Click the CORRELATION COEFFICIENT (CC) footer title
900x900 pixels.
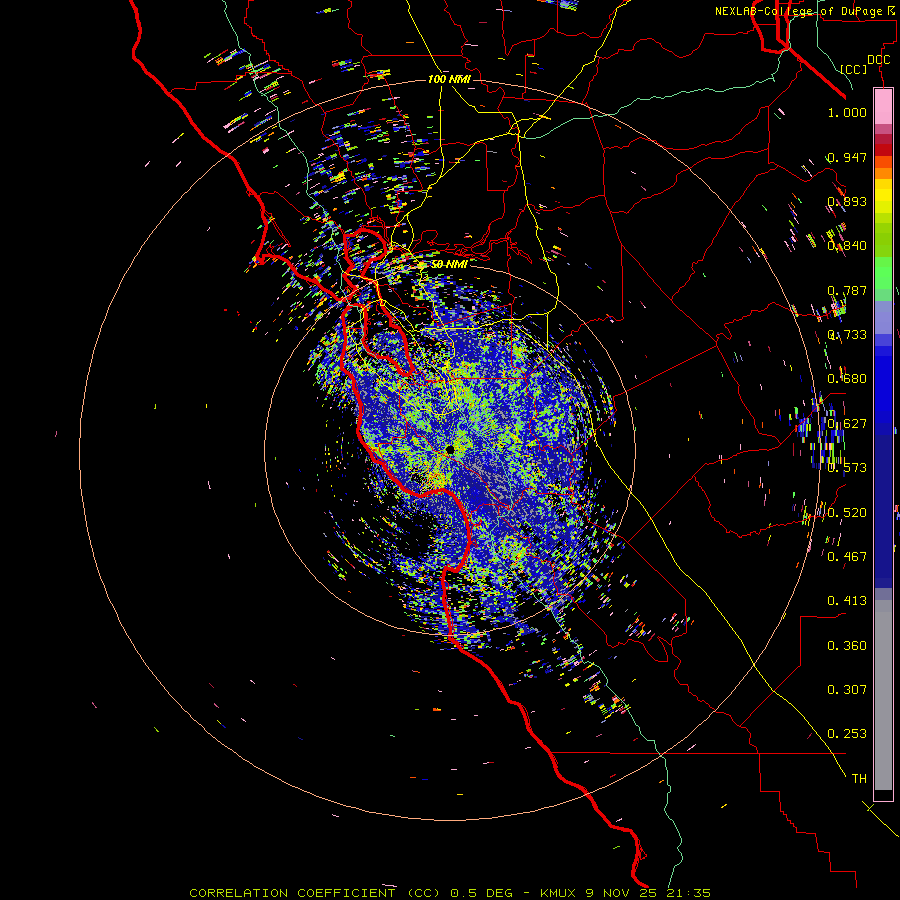(315, 893)
